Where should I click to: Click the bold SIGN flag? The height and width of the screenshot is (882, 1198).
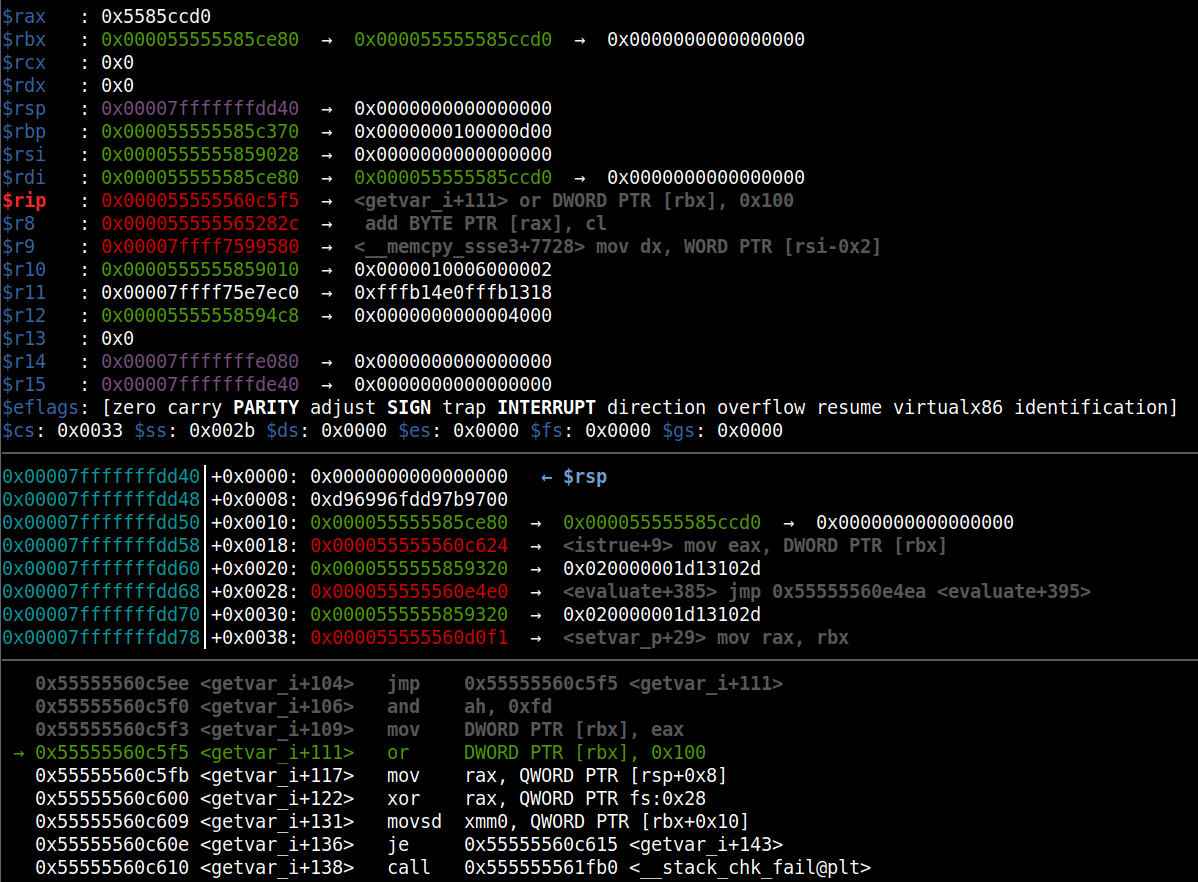tap(409, 407)
